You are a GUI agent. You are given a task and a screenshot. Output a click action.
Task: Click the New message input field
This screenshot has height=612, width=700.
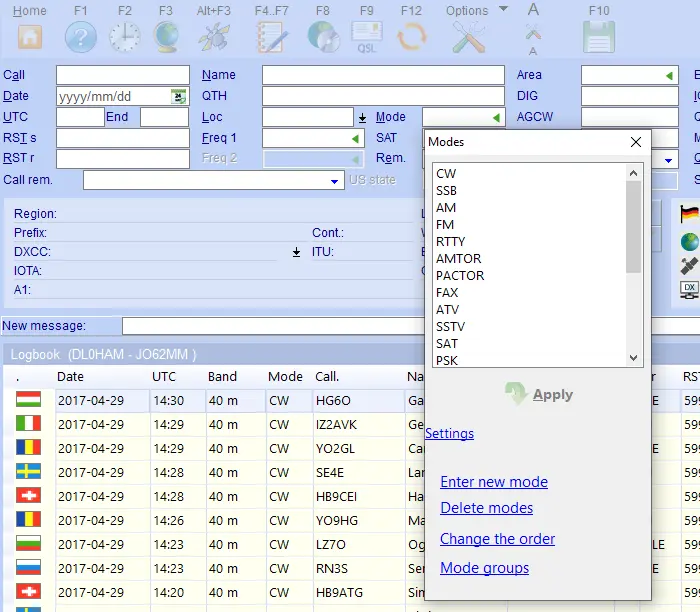(x=273, y=326)
